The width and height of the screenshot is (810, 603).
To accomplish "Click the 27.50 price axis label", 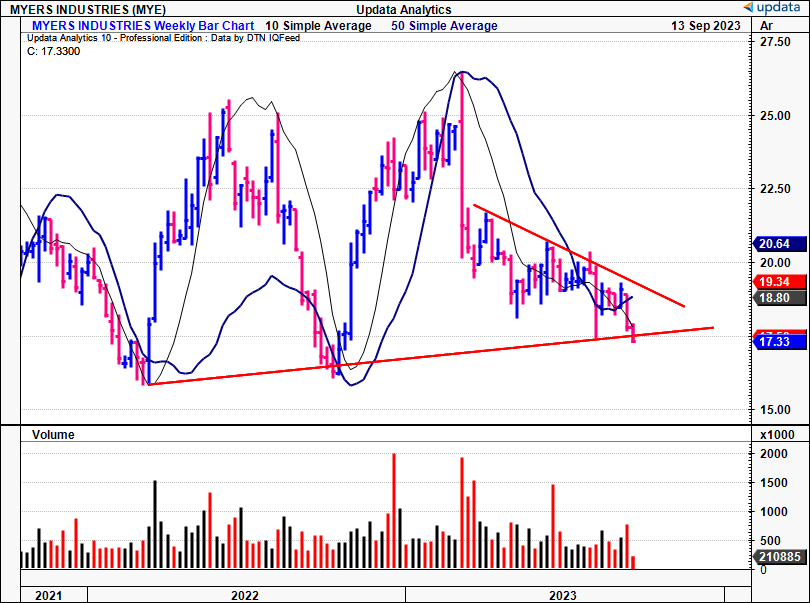I will click(x=775, y=42).
